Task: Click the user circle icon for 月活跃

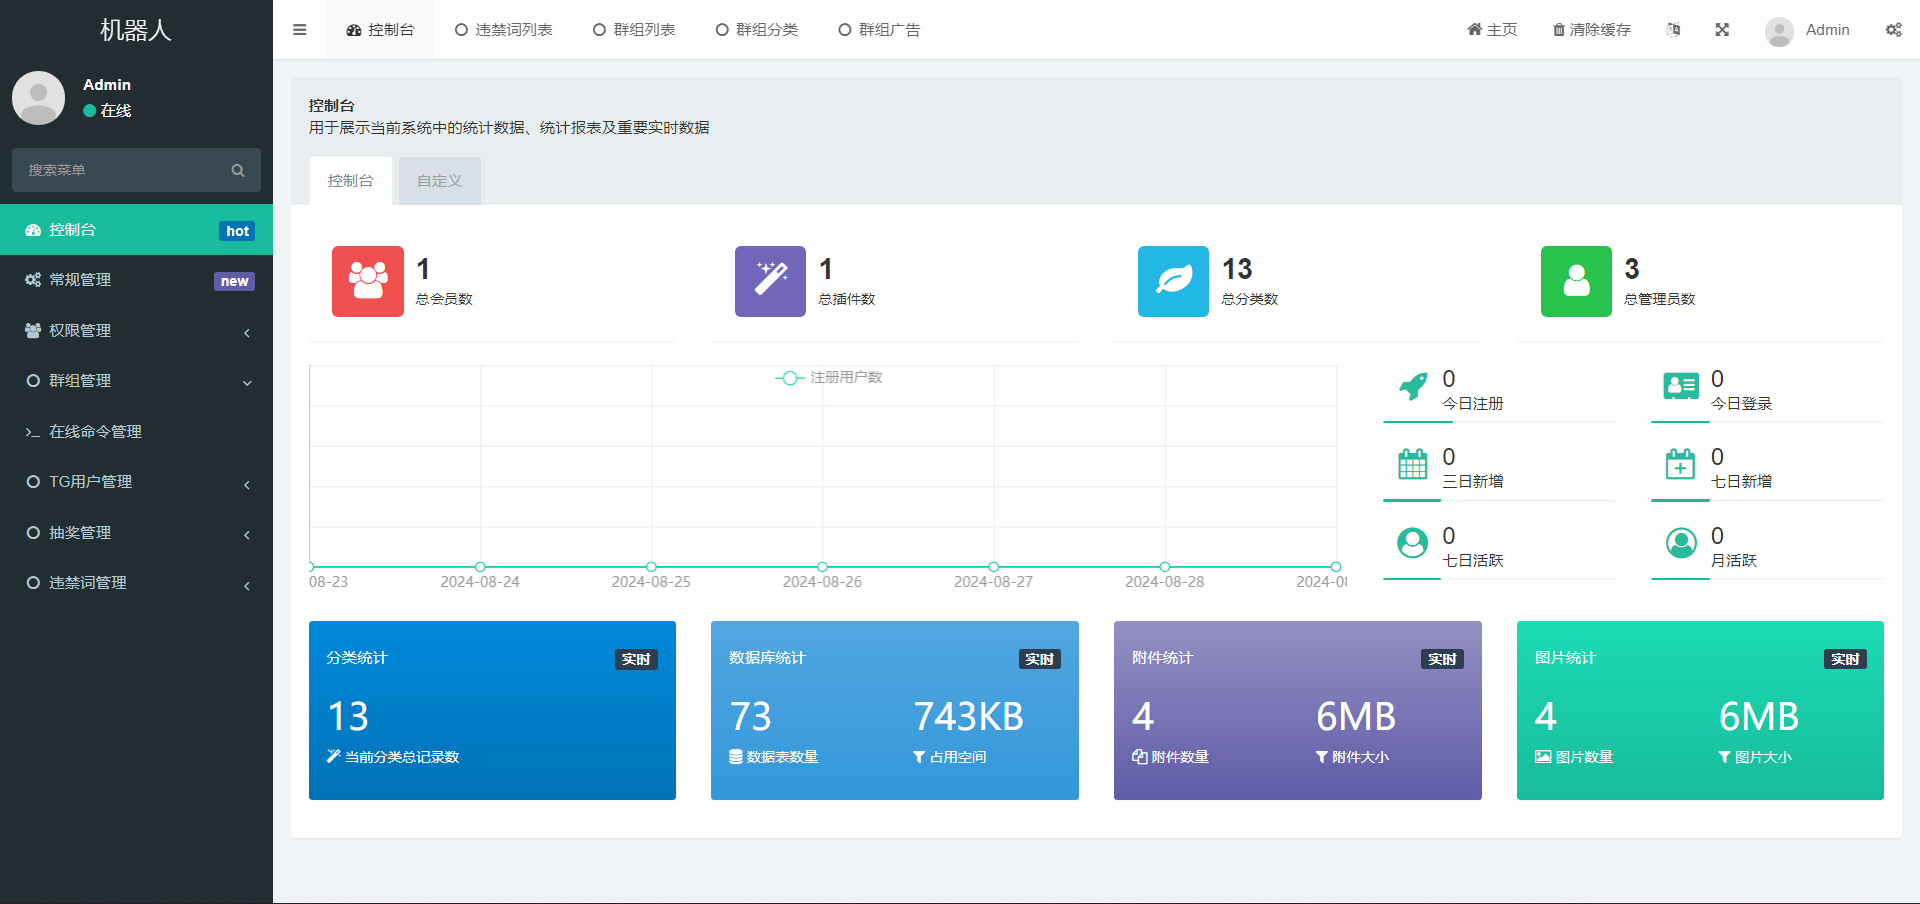Action: tap(1681, 543)
